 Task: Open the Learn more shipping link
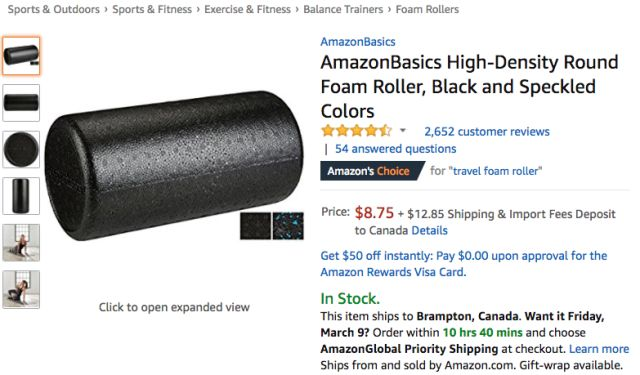pyautogui.click(x=599, y=349)
